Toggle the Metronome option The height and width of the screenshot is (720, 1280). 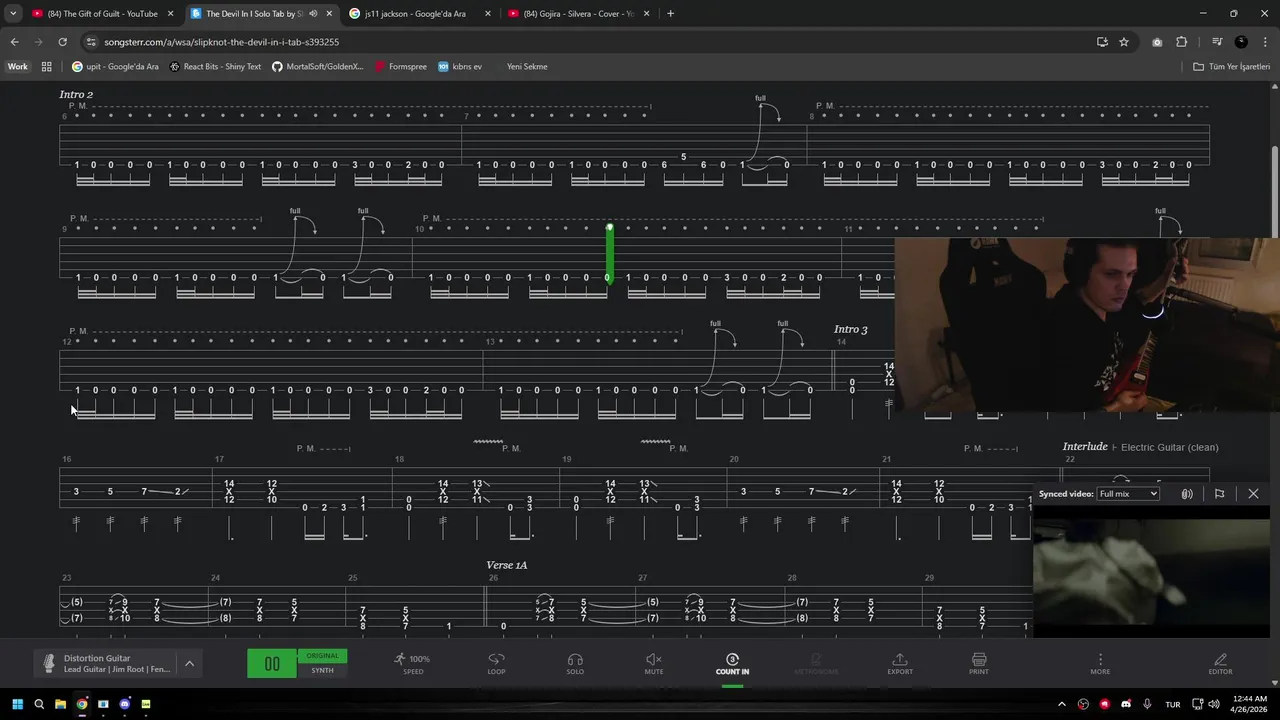pyautogui.click(x=816, y=664)
